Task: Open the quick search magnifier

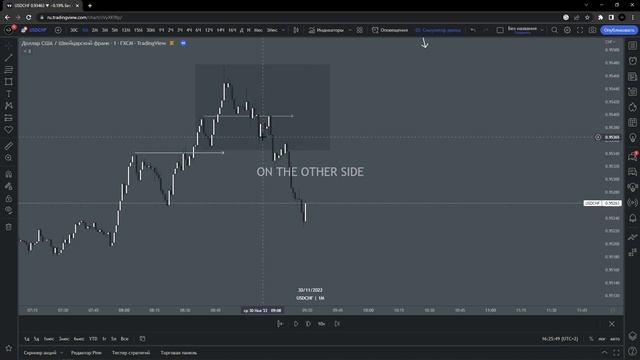Action: tap(554, 30)
